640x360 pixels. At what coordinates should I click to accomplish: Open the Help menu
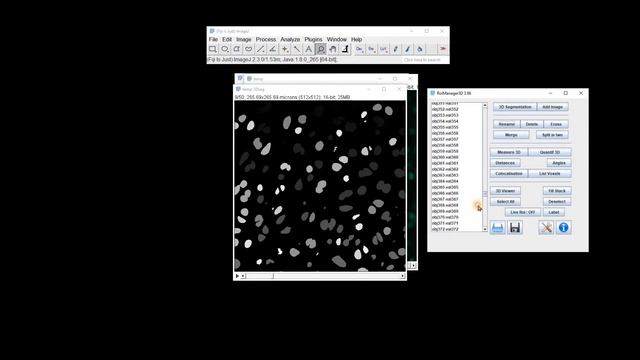click(356, 39)
